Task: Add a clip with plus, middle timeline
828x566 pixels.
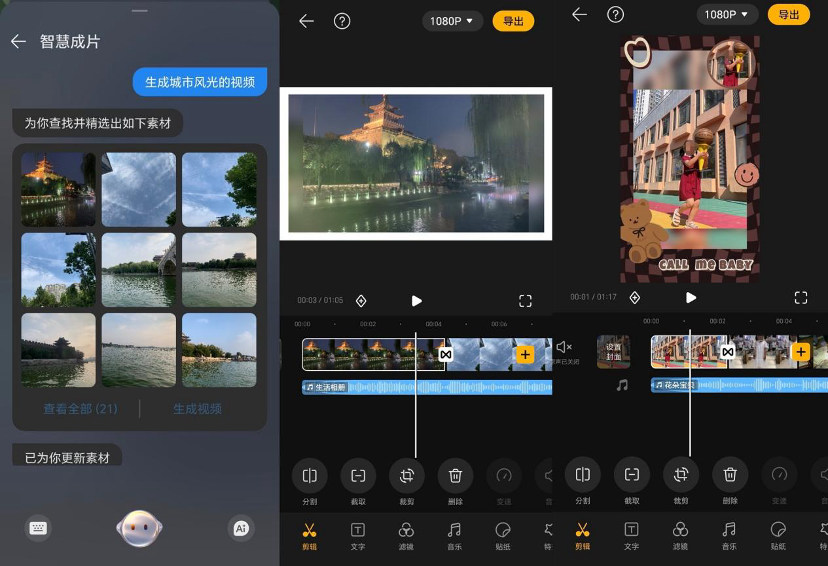Action: pyautogui.click(x=525, y=354)
